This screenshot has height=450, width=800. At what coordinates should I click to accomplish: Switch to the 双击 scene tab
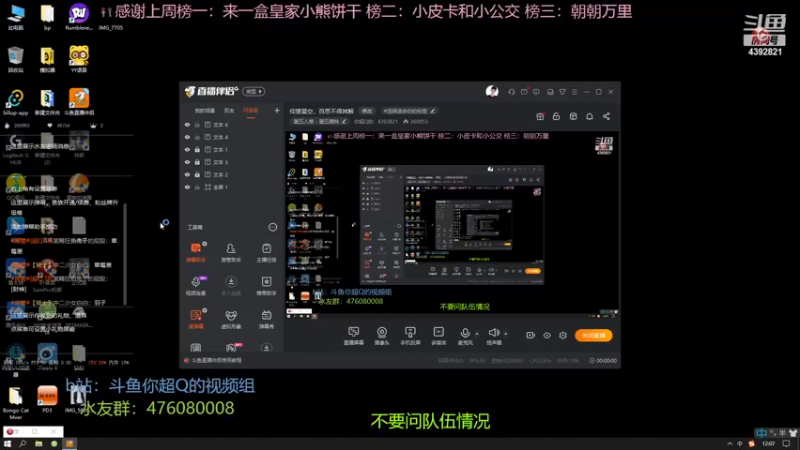[x=229, y=110]
